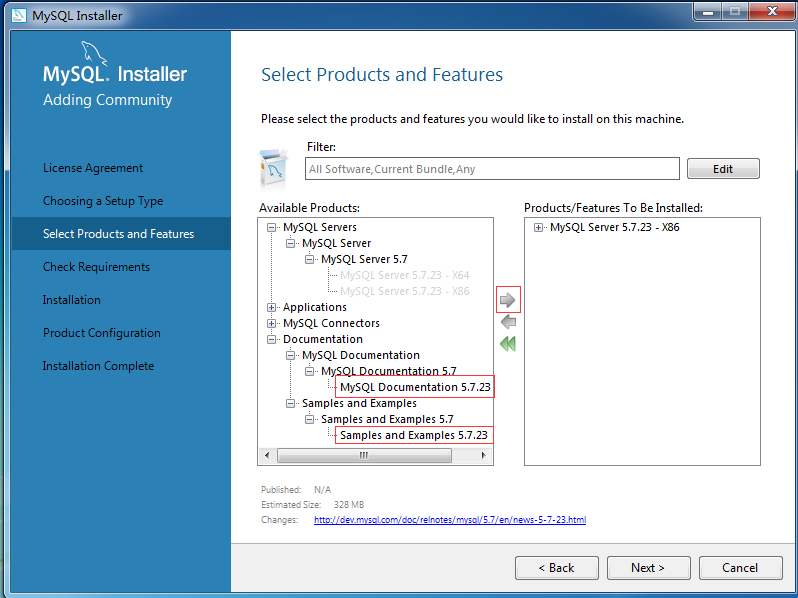Select MySQL Documentation 5.7.23 item
The height and width of the screenshot is (598, 798).
tap(415, 387)
